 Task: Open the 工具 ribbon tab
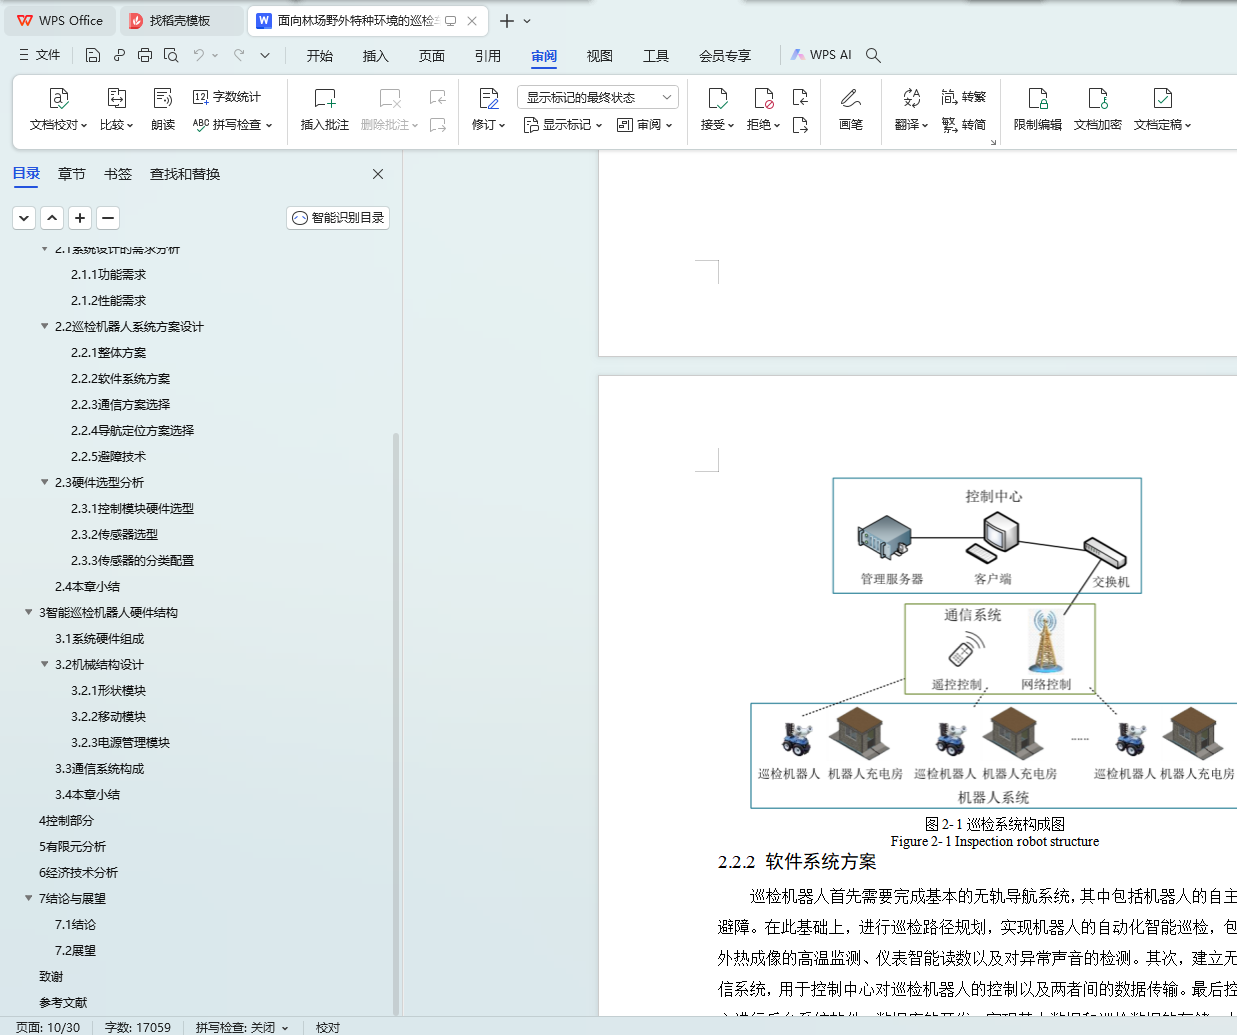point(656,56)
